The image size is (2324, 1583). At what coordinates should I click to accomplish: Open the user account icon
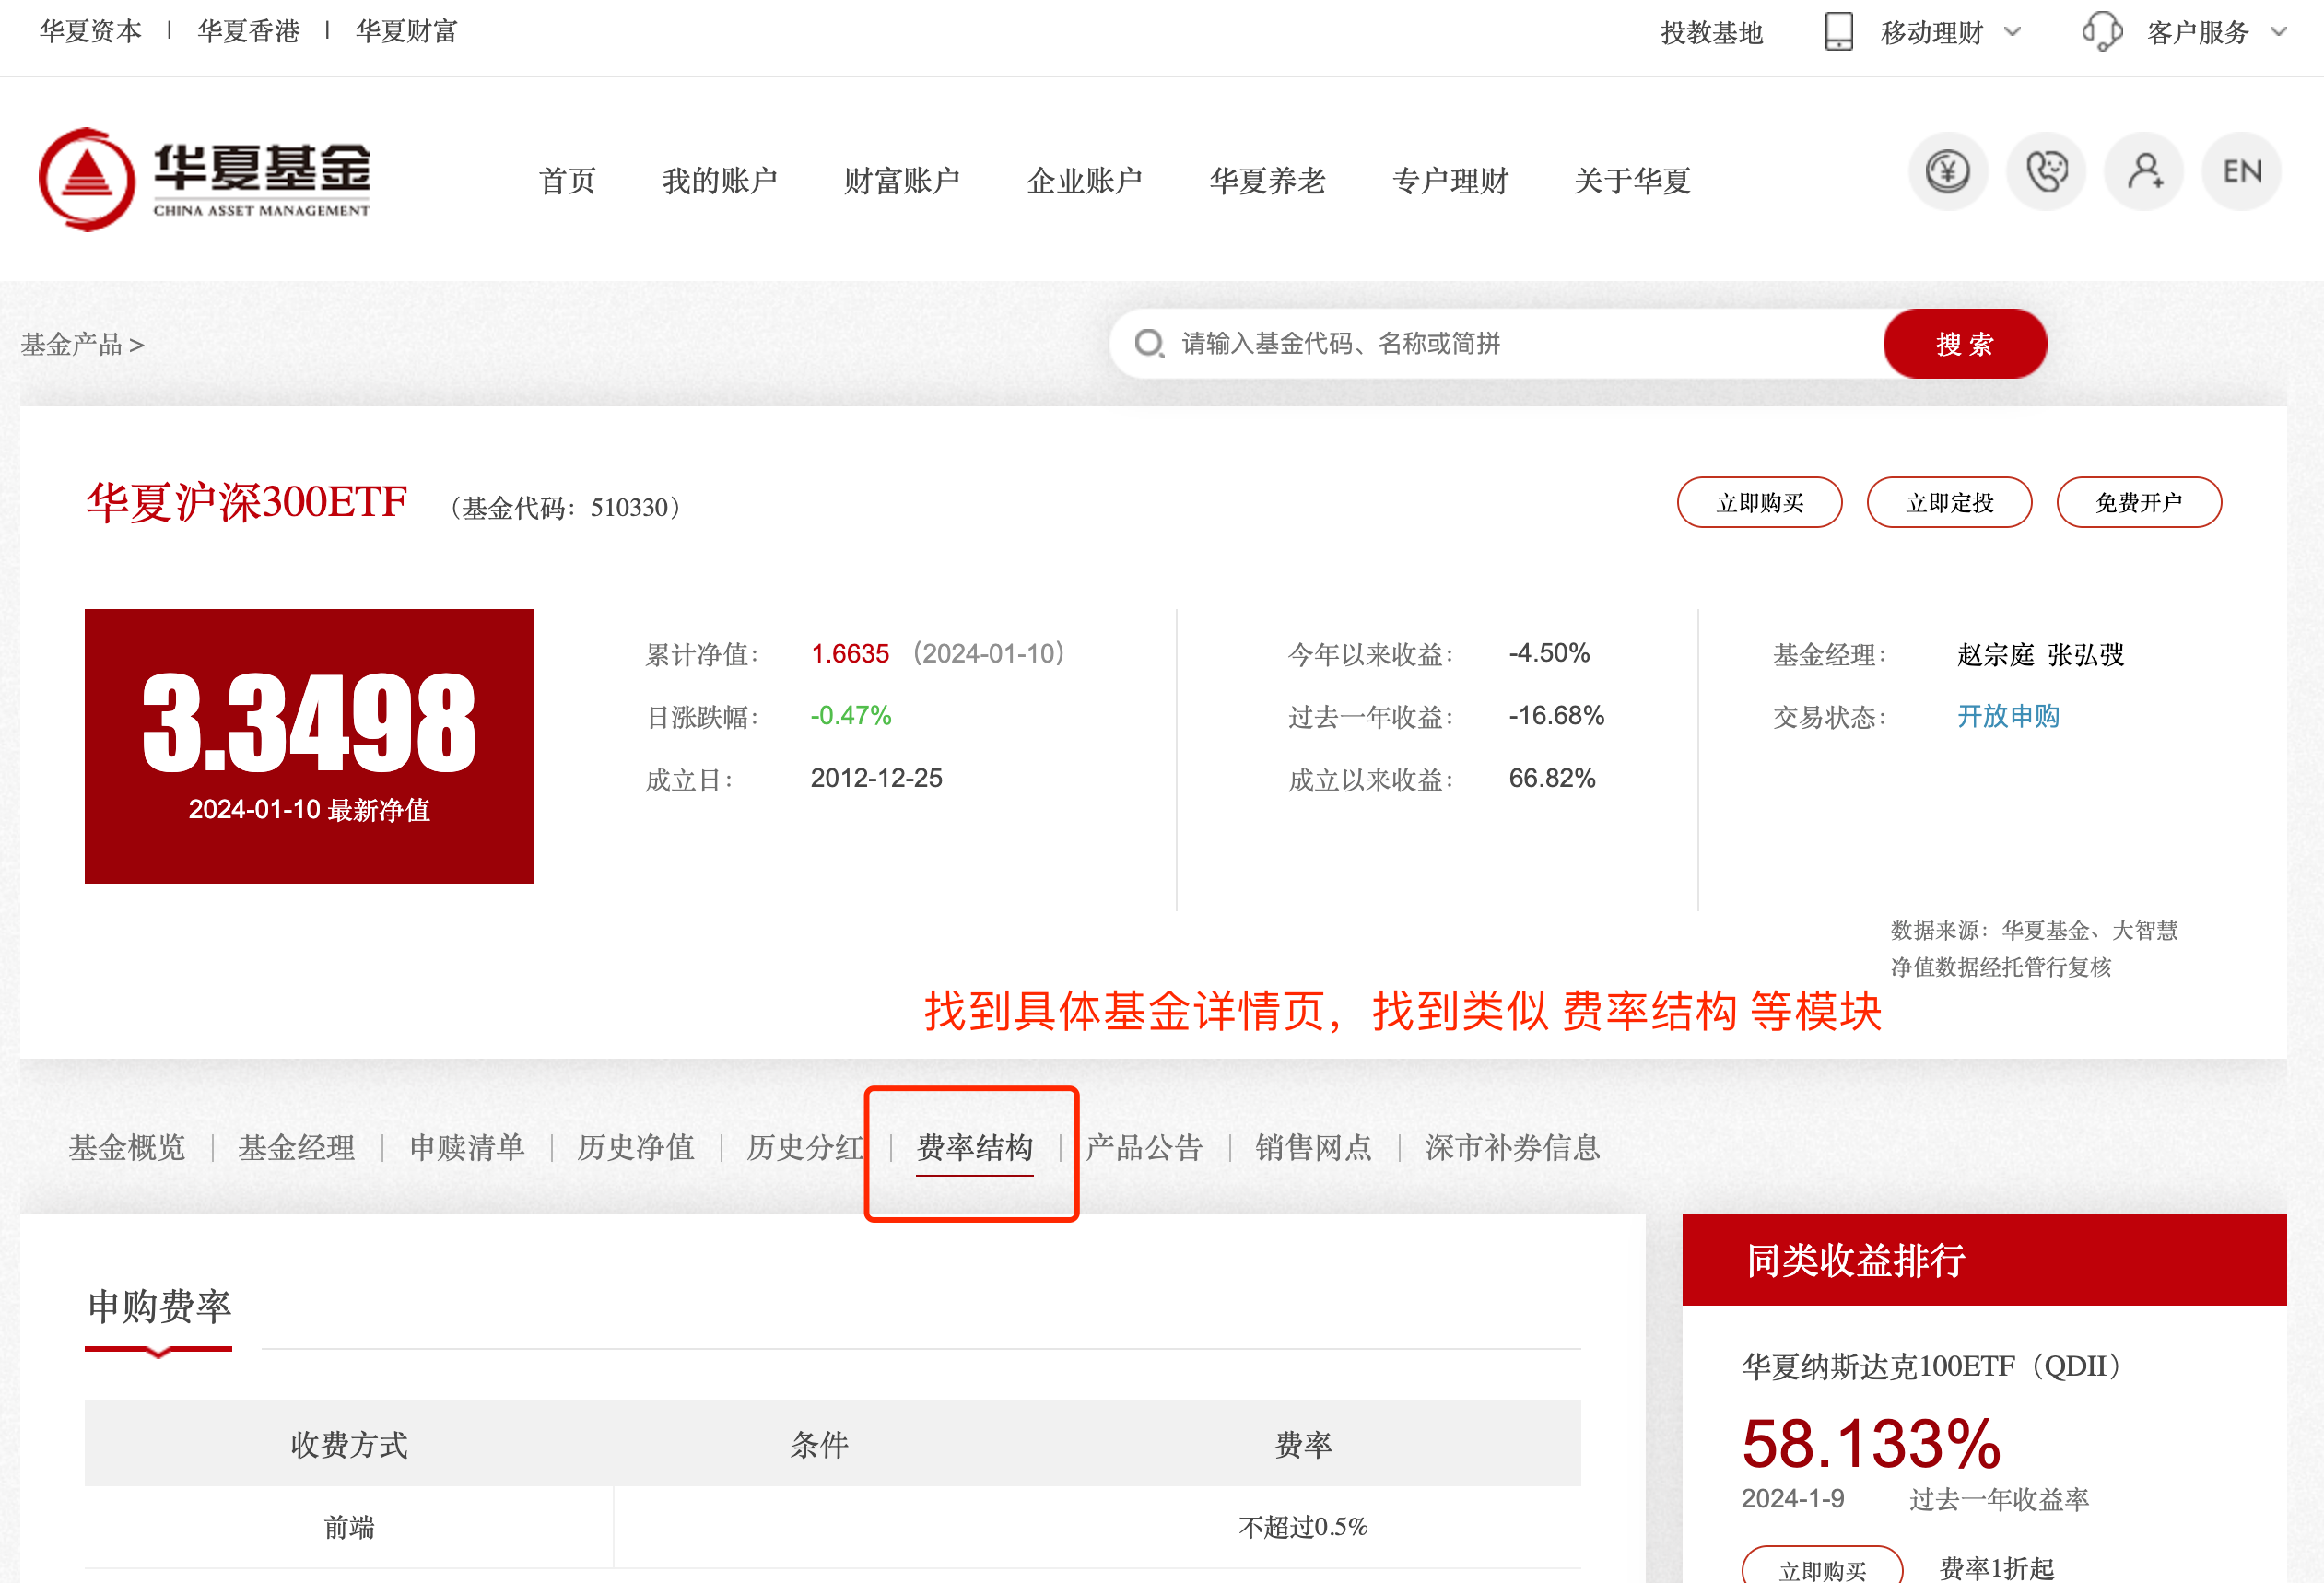2143,171
